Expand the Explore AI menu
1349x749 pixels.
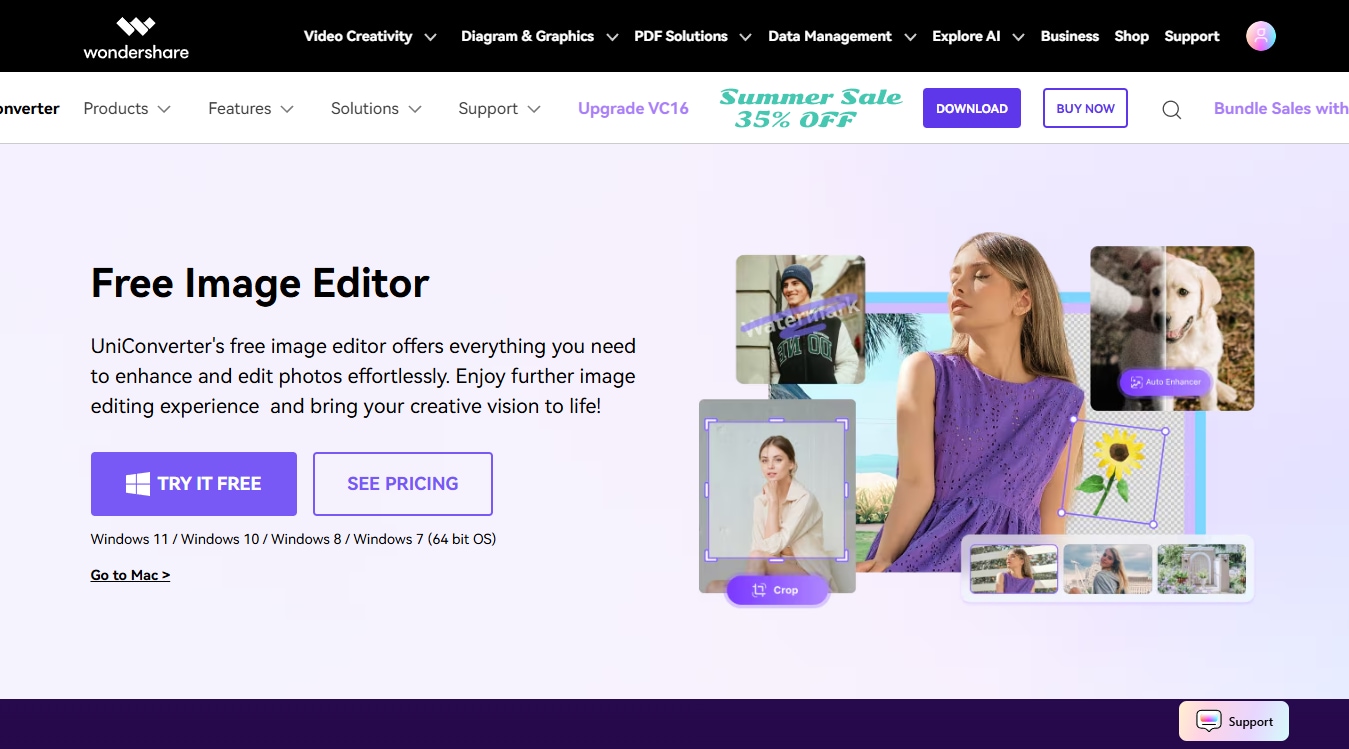click(x=978, y=36)
